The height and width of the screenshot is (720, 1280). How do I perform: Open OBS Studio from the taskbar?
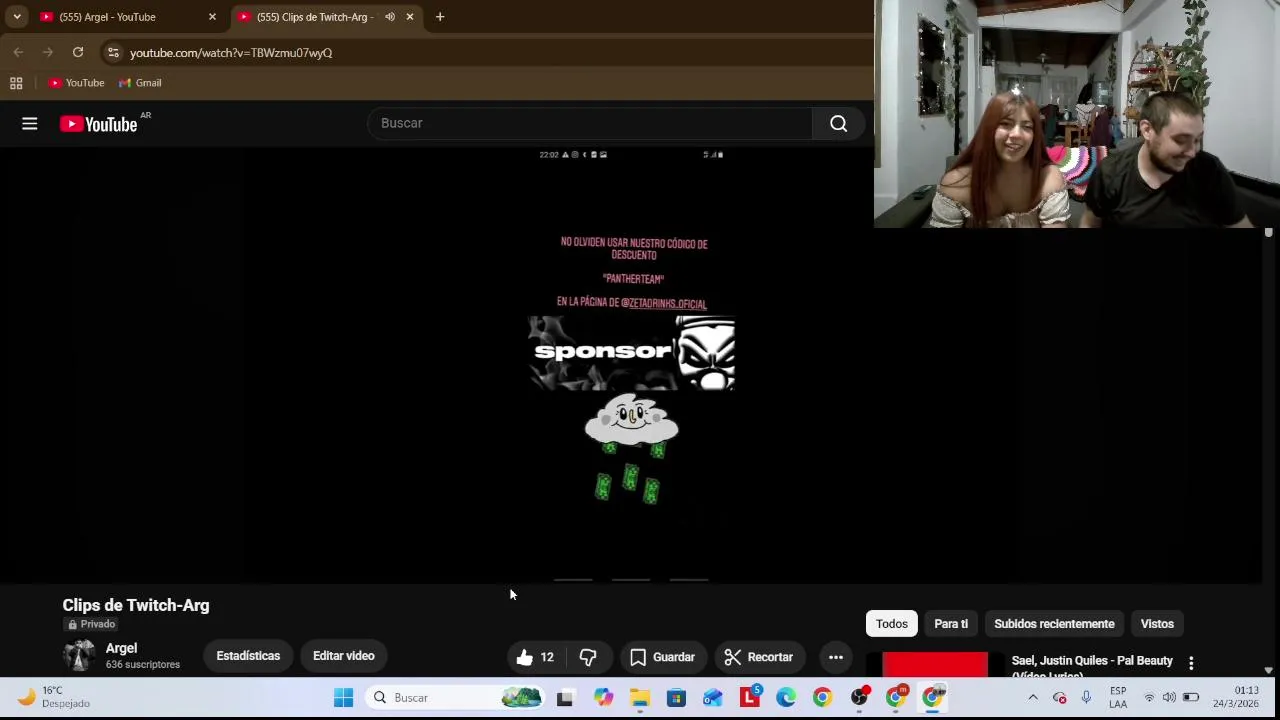tap(859, 698)
